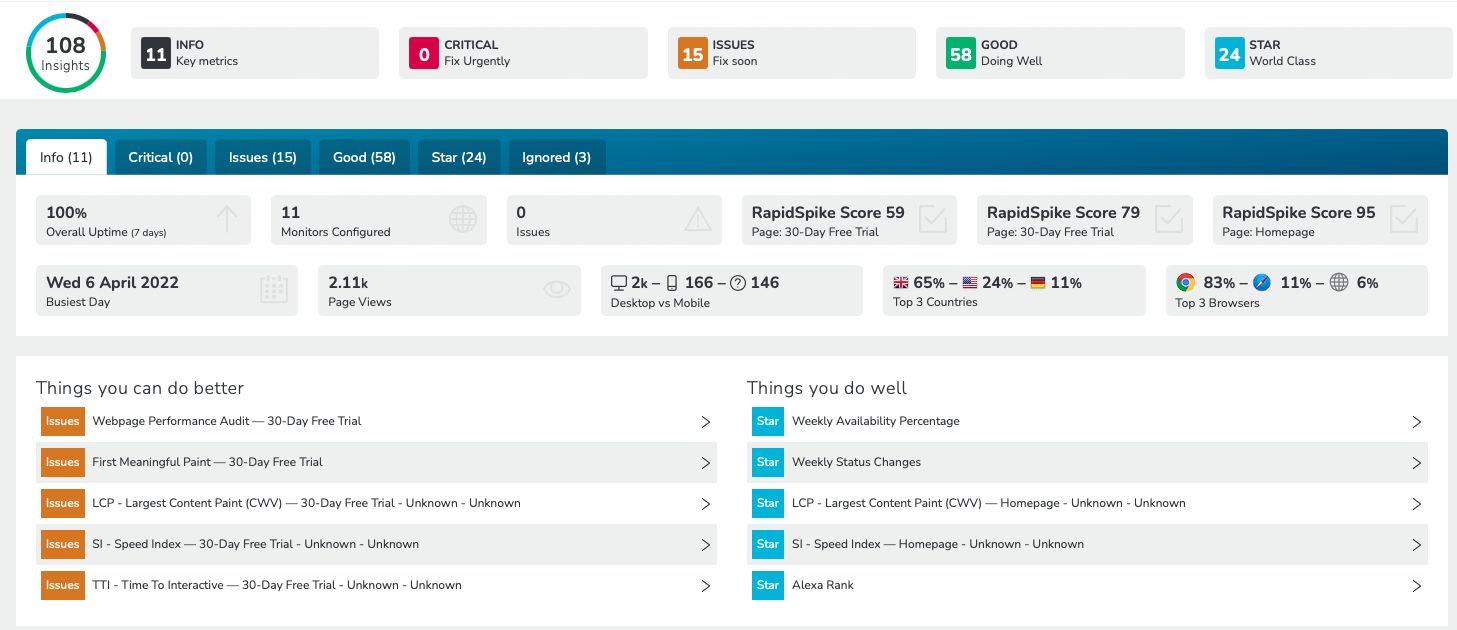Click the green 58 good count badge
Screen dimensions: 1457x630
click(961, 54)
